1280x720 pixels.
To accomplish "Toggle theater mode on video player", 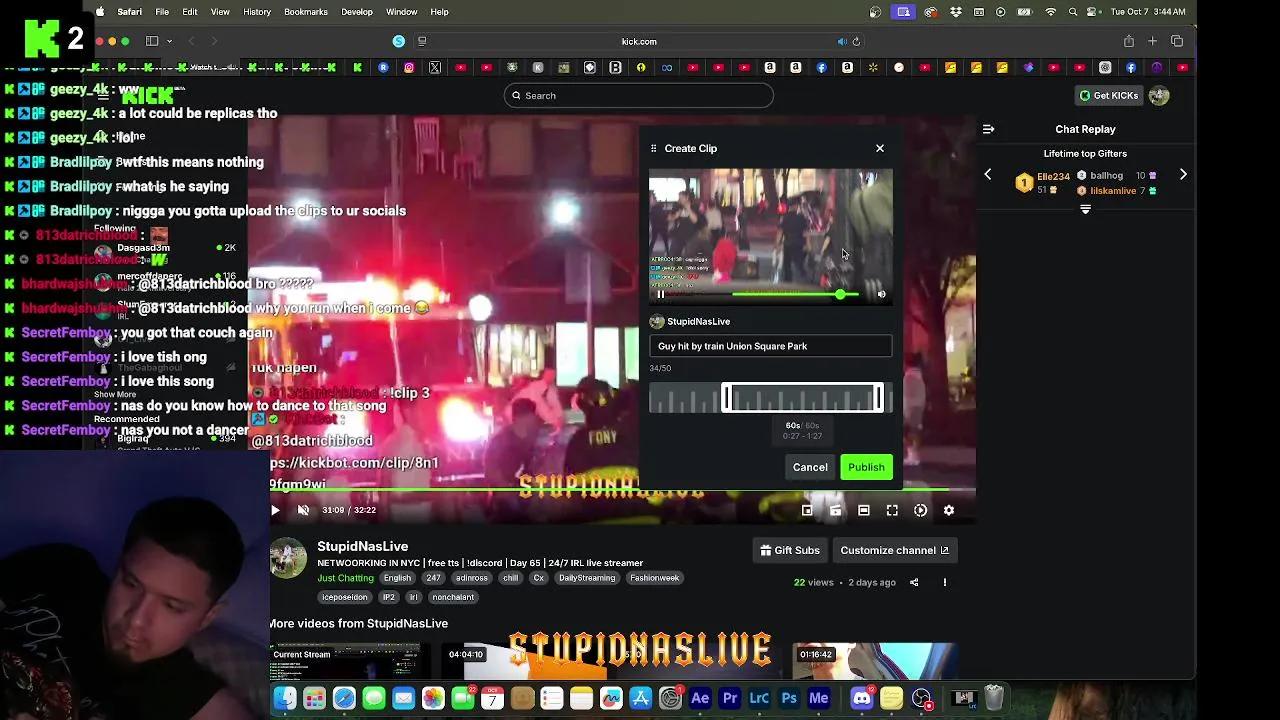I will [x=864, y=510].
